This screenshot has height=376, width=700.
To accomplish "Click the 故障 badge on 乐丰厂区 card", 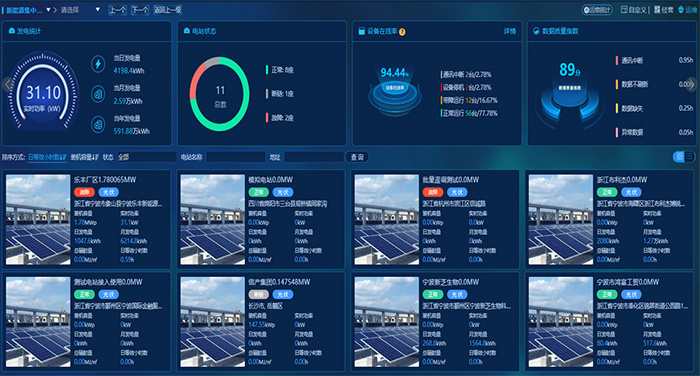I will coord(84,192).
